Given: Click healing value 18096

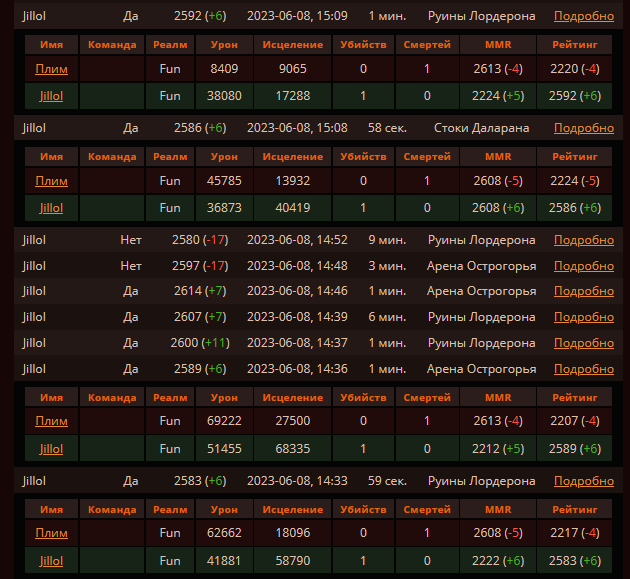Looking at the screenshot, I should tap(292, 533).
